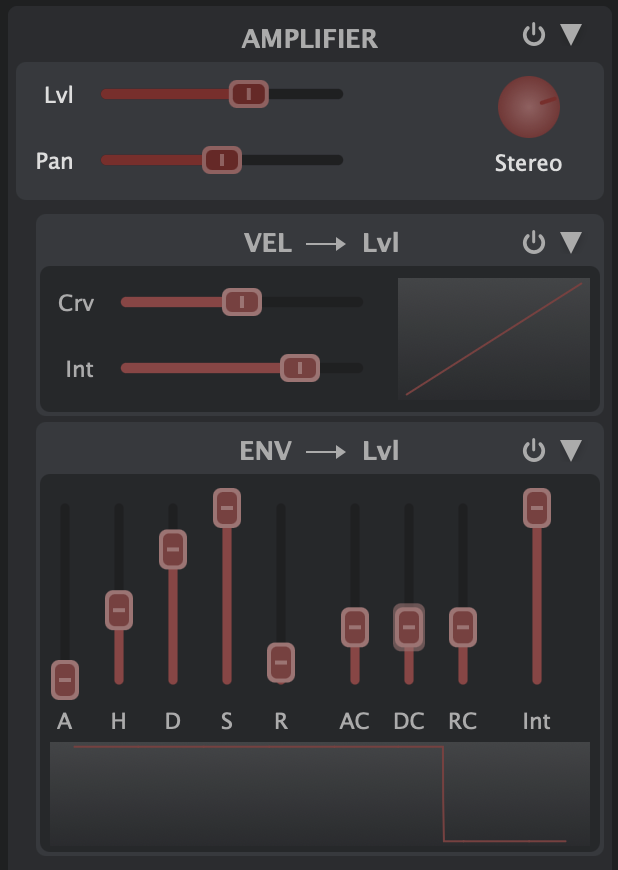Click the envelope Int fader handle
The width and height of the screenshot is (618, 870).
[537, 507]
